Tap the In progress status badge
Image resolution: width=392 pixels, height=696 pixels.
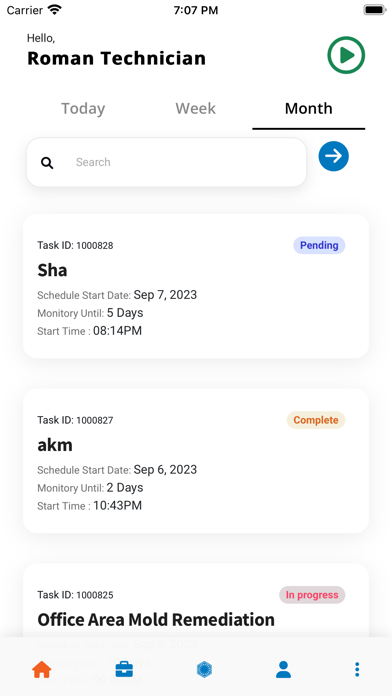(312, 595)
